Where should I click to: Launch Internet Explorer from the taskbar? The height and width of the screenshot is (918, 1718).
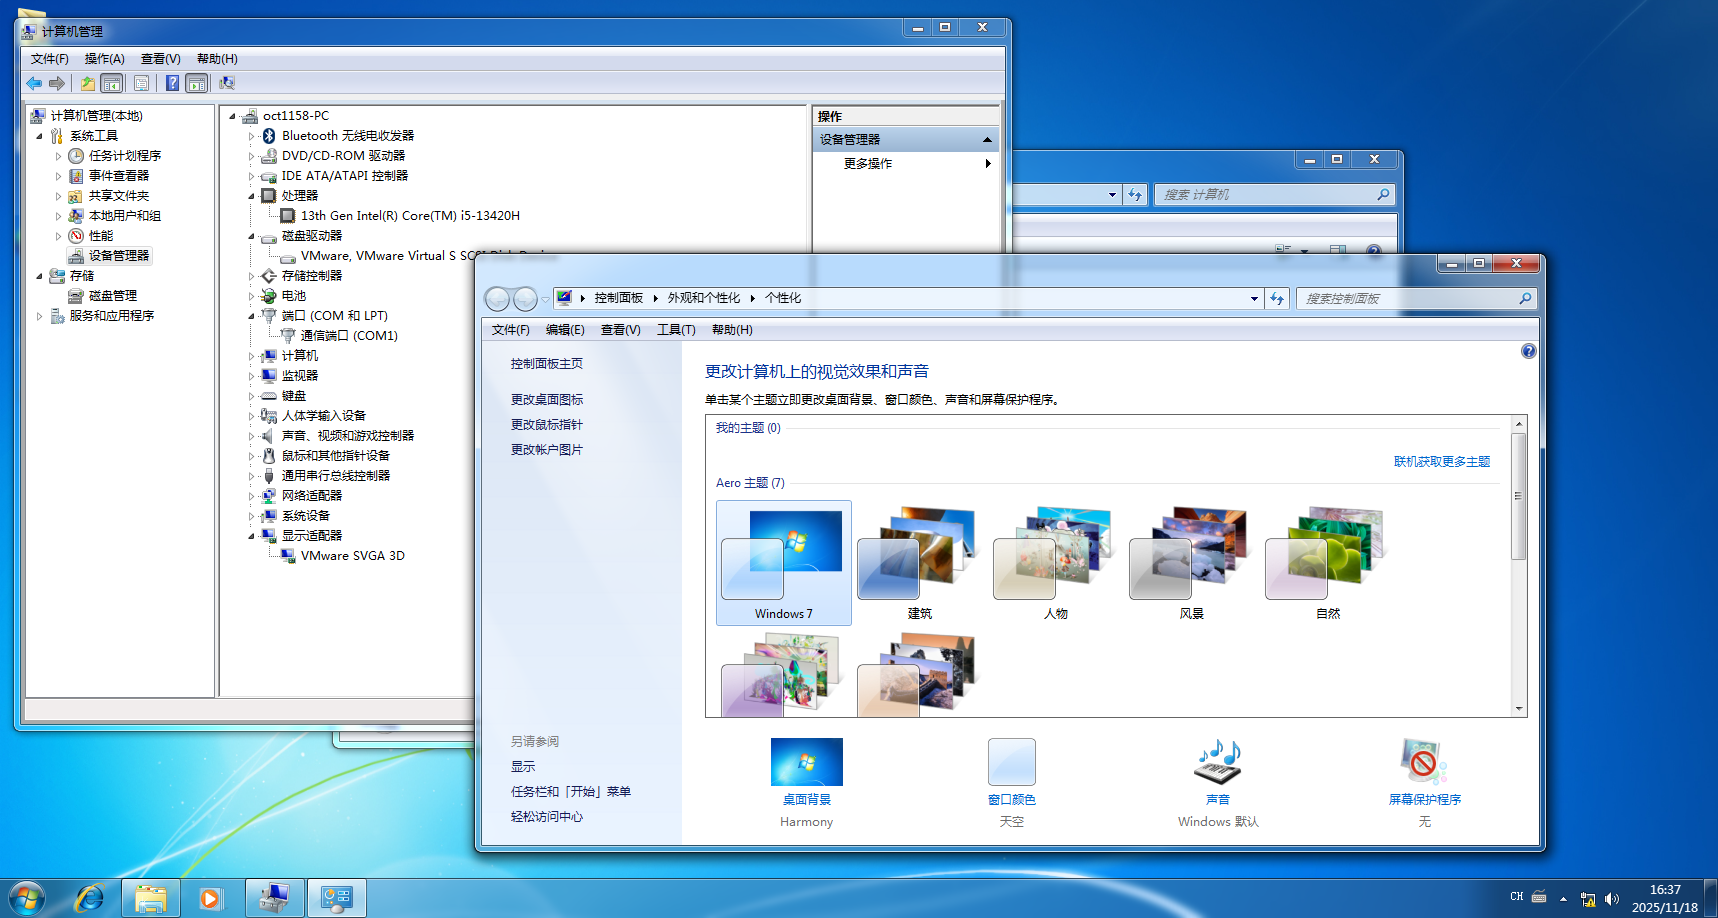pyautogui.click(x=90, y=898)
